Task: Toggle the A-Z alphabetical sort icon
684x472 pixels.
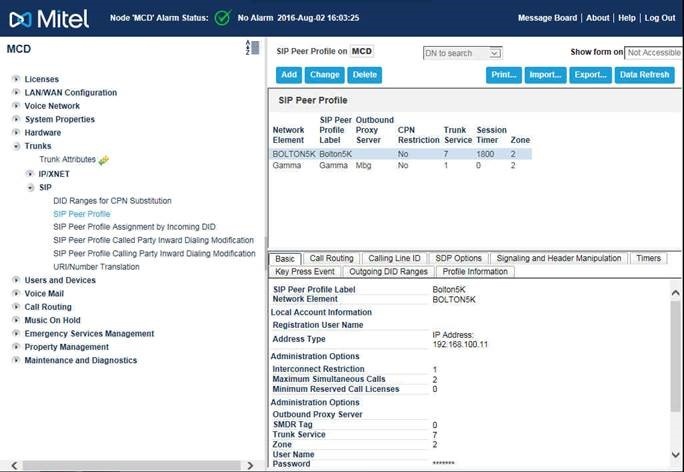Action: [x=252, y=48]
